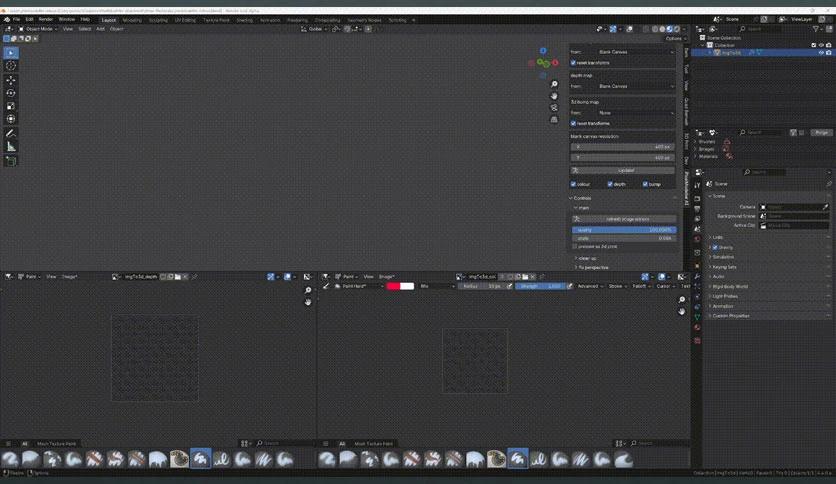This screenshot has width=836, height=484.
Task: Open the File menu
Action: tap(16, 19)
